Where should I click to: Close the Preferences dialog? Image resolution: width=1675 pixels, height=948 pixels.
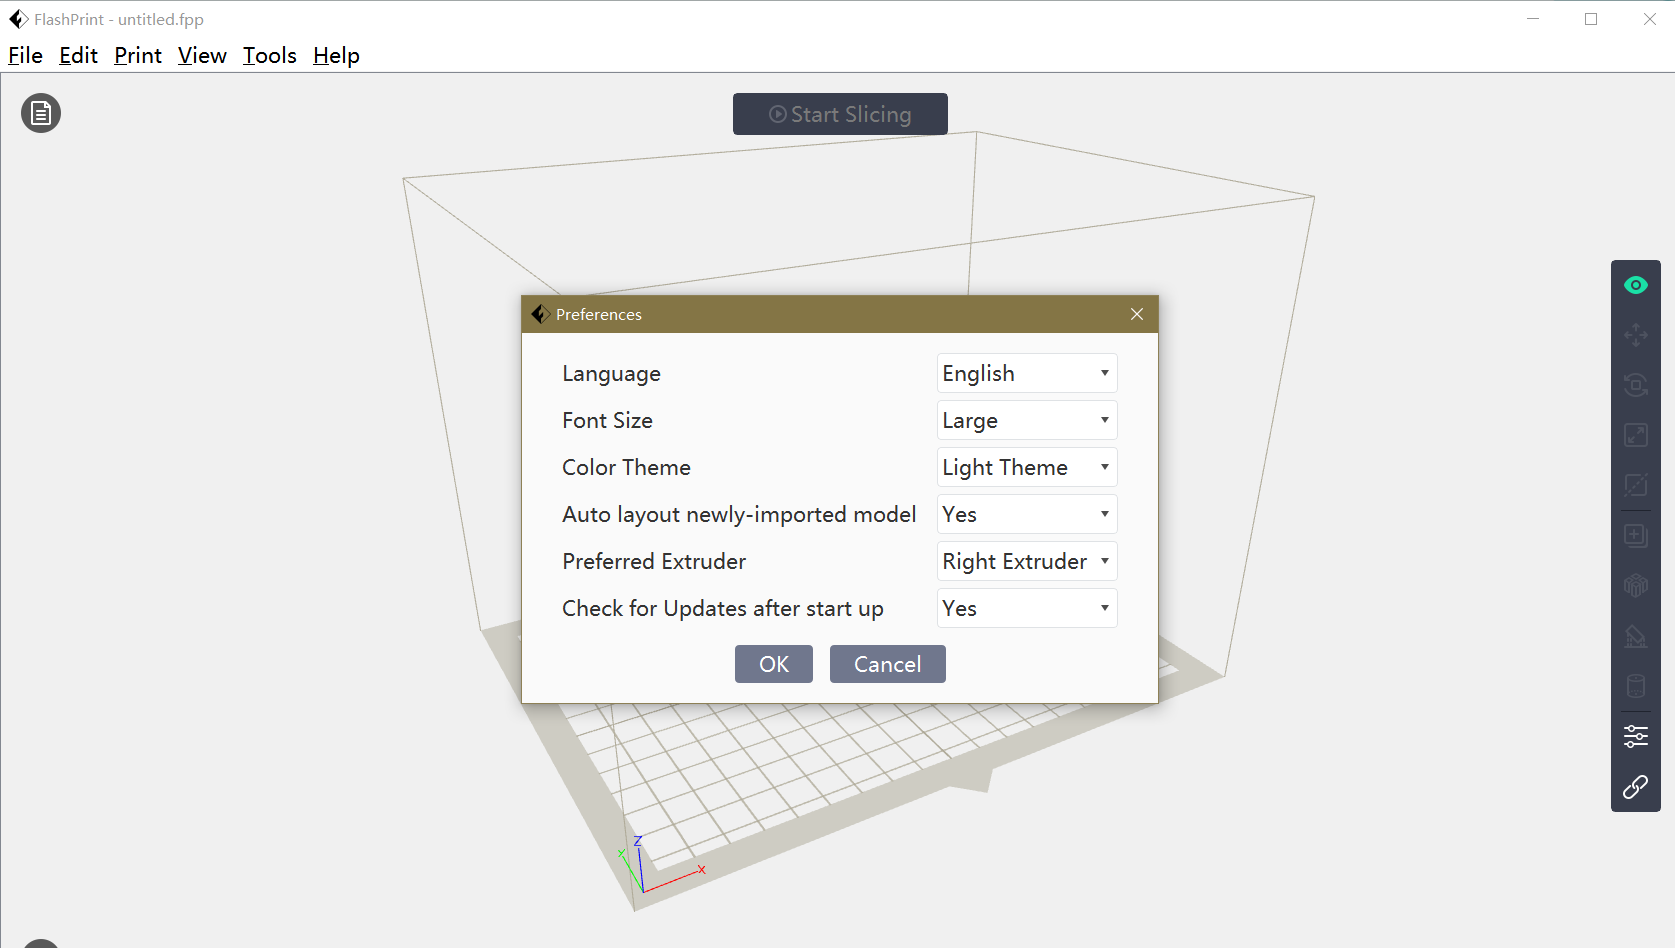click(x=1137, y=314)
